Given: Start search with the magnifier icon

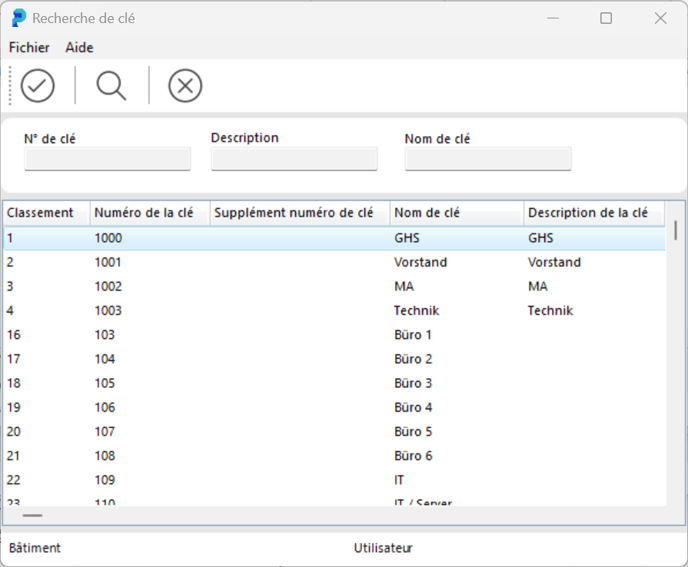Looking at the screenshot, I should (111, 86).
